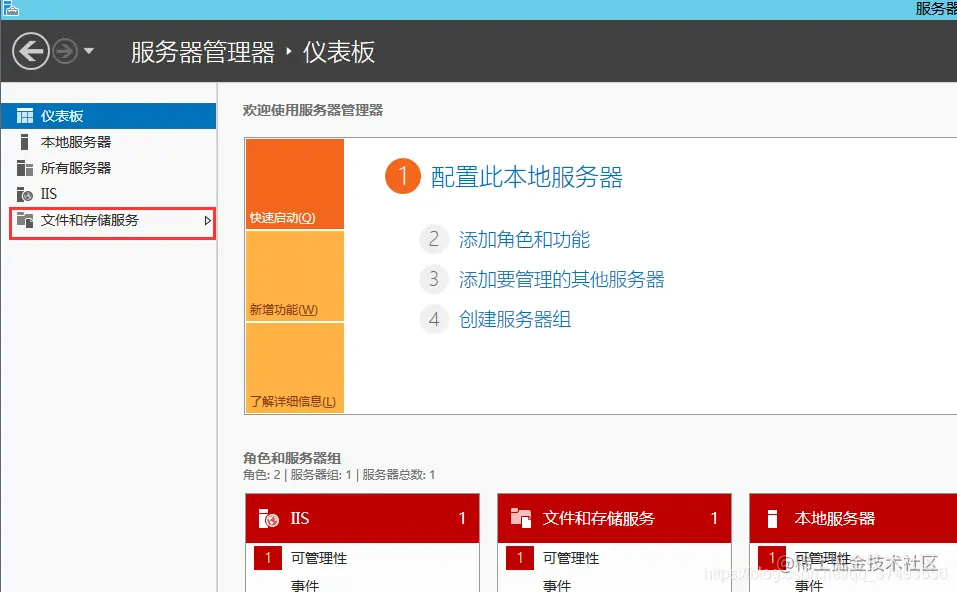This screenshot has width=957, height=592.
Task: Click 添加角色和功能
Action: 523,239
